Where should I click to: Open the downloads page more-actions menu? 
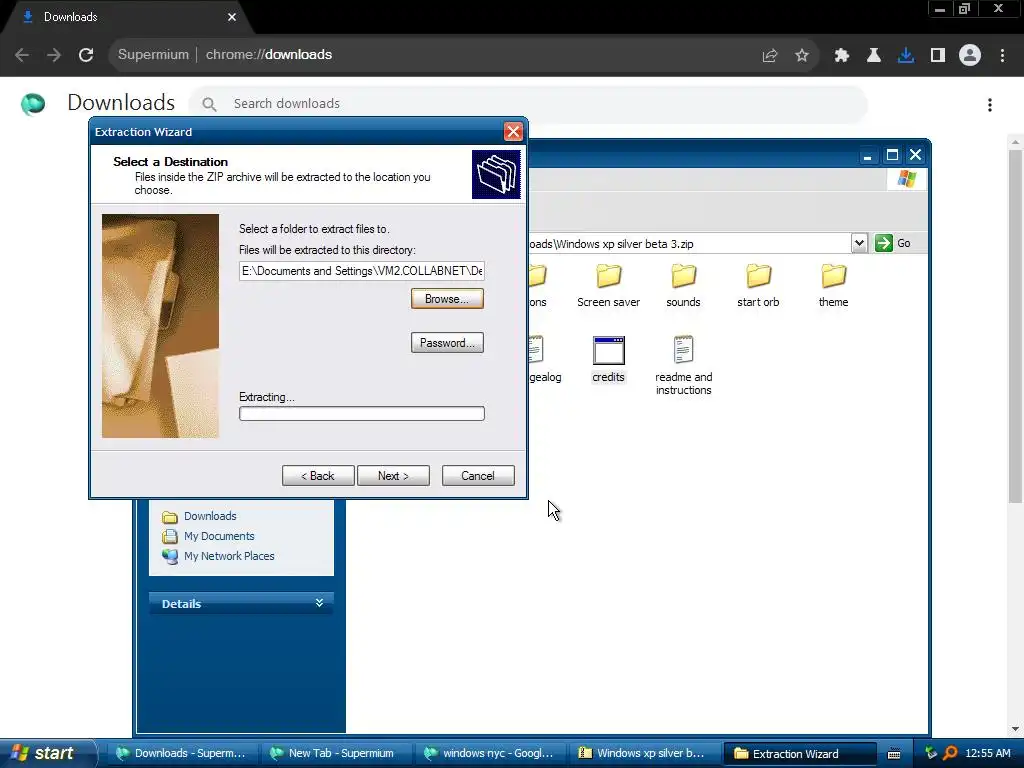[990, 104]
